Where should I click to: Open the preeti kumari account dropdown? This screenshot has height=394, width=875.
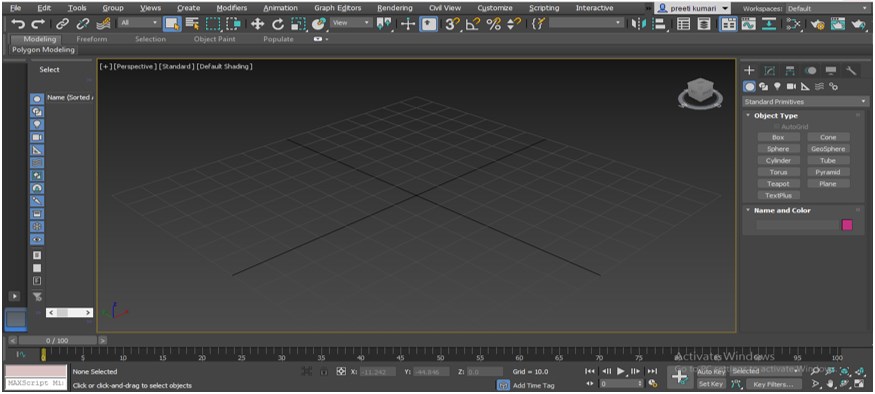pos(693,8)
